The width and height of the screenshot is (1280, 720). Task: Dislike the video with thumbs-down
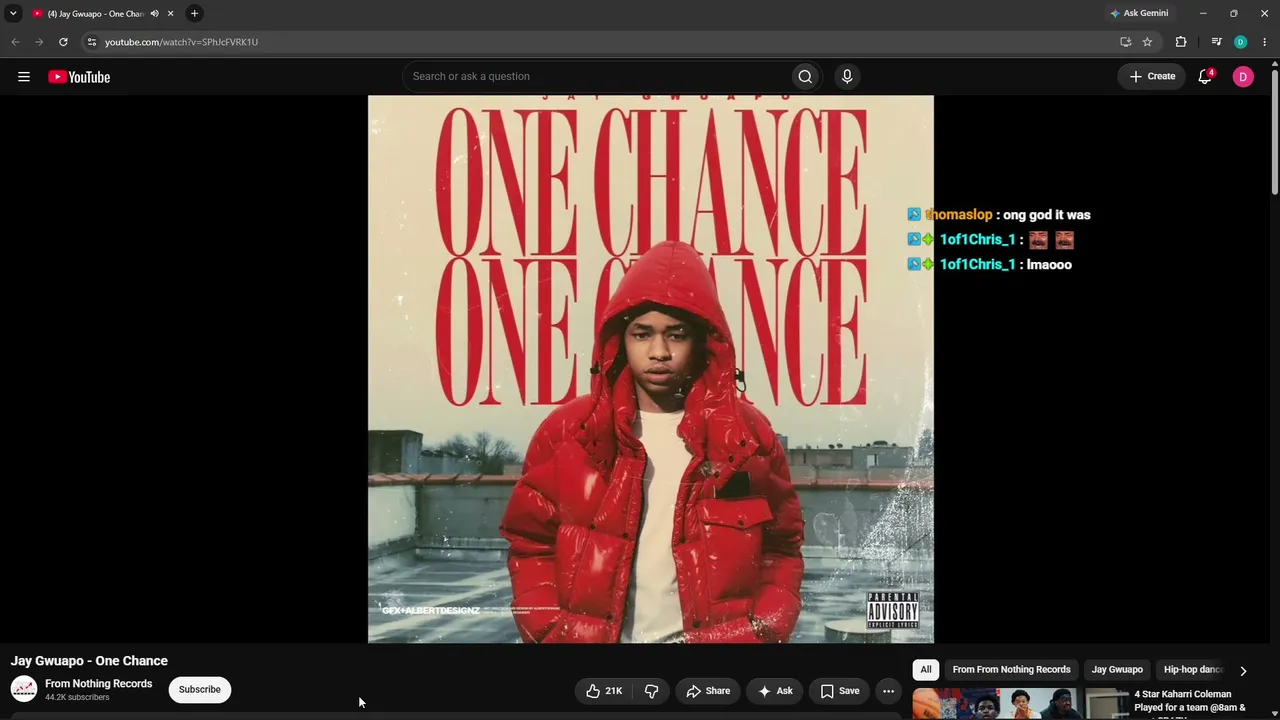point(651,691)
